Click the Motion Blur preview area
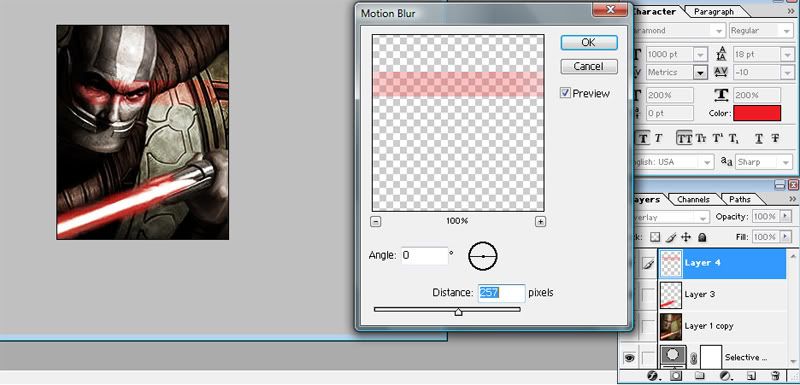The width and height of the screenshot is (800, 385). click(x=458, y=123)
